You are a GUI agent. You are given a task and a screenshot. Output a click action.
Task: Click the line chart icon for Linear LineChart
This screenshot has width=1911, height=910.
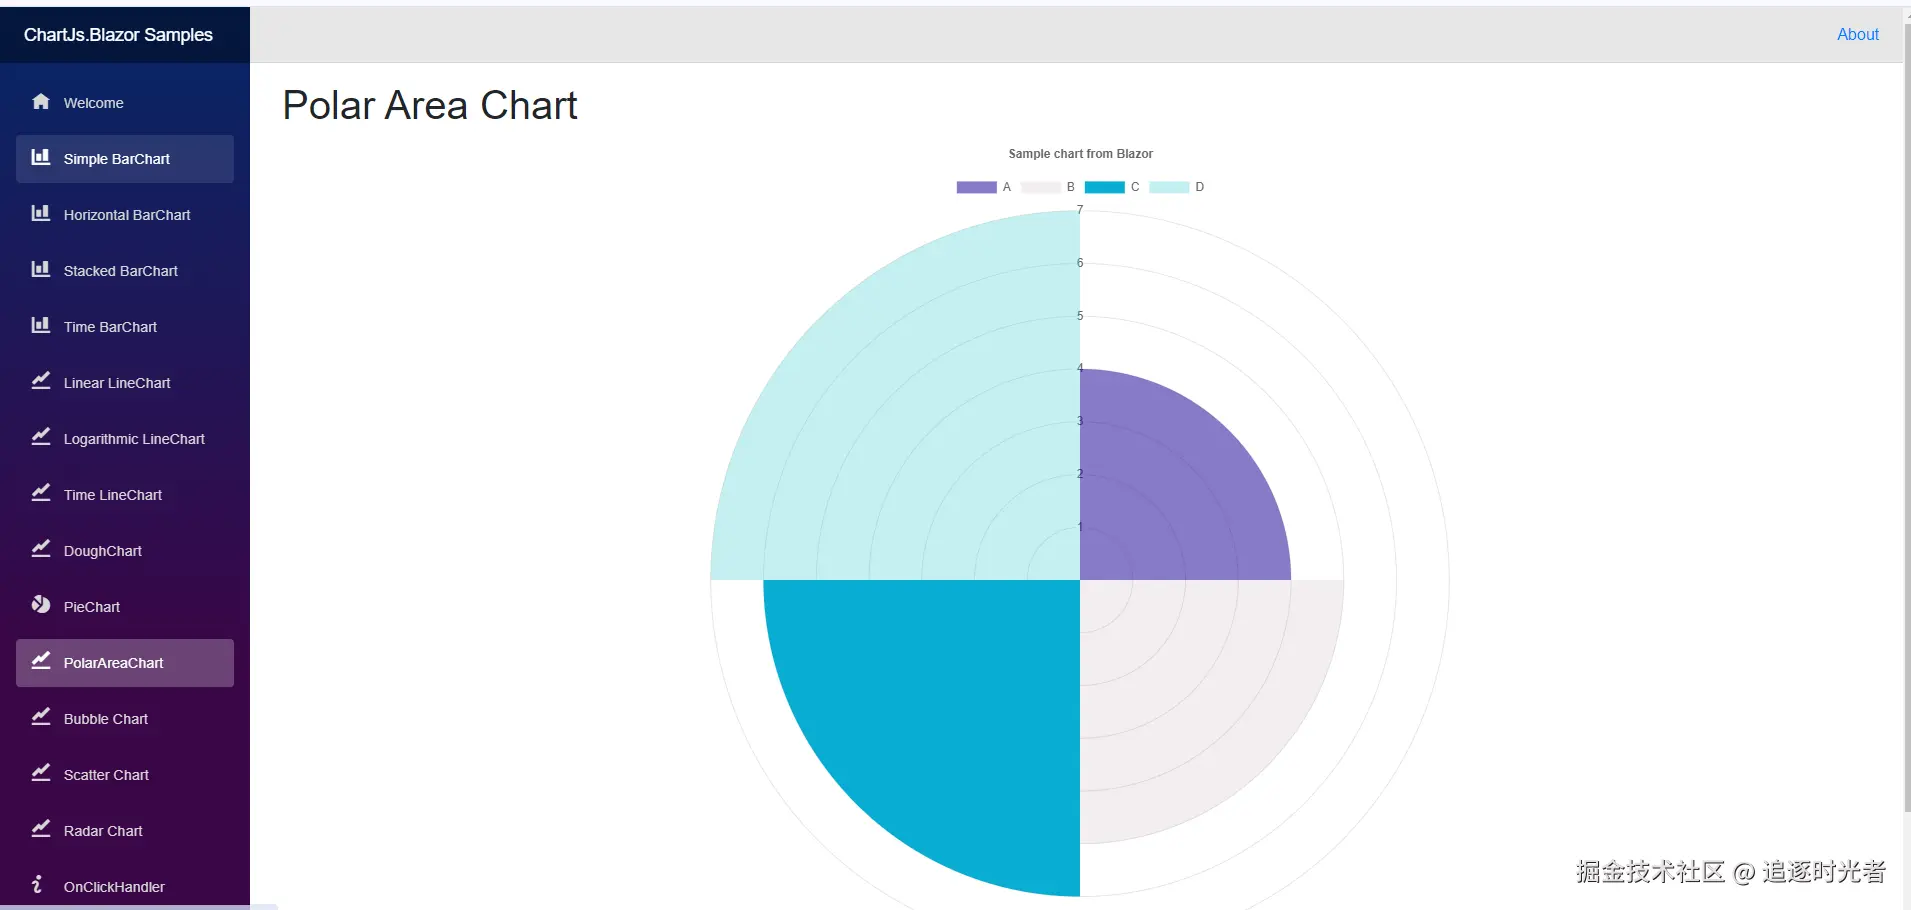(x=41, y=382)
